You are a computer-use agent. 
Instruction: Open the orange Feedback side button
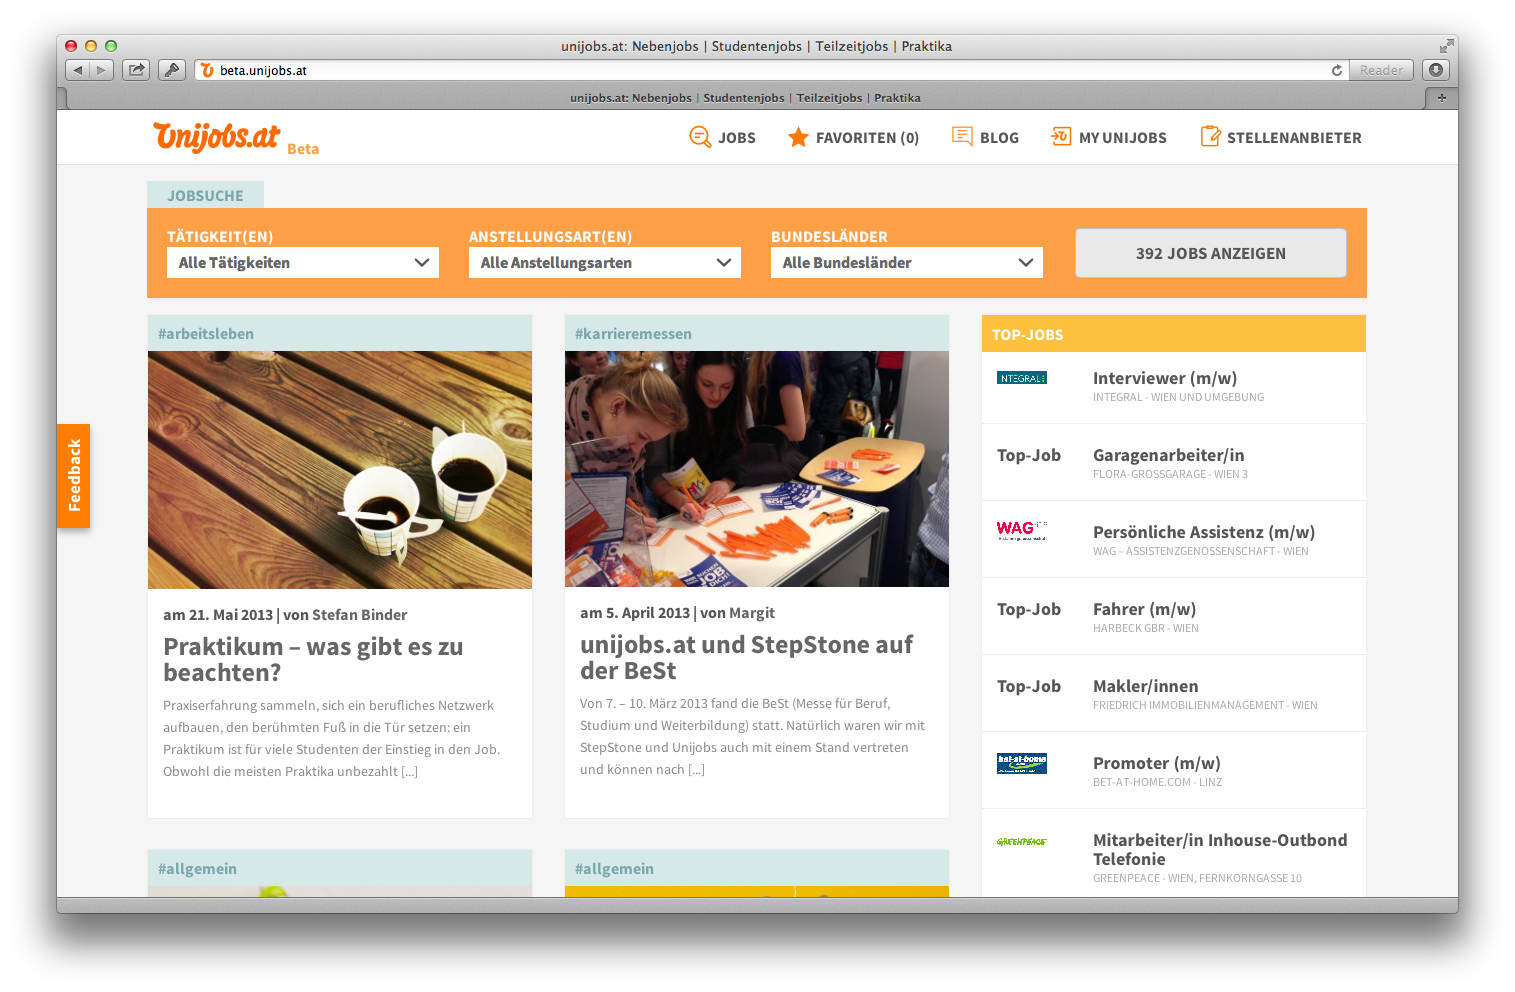[74, 476]
